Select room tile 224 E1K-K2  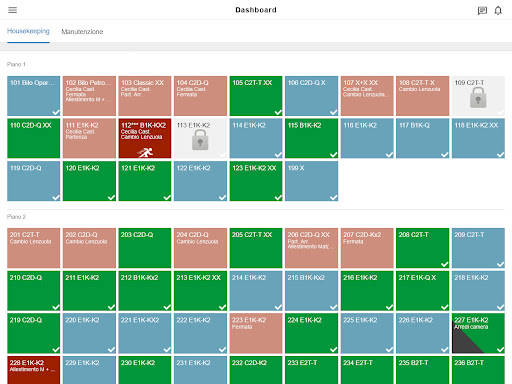(311, 333)
